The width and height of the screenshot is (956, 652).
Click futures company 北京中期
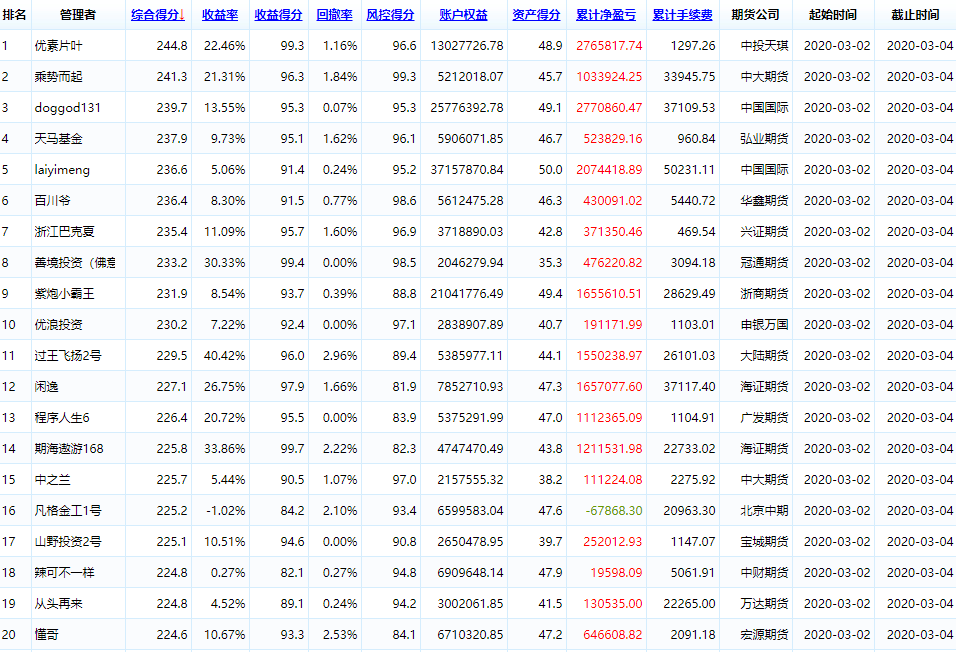tap(765, 510)
